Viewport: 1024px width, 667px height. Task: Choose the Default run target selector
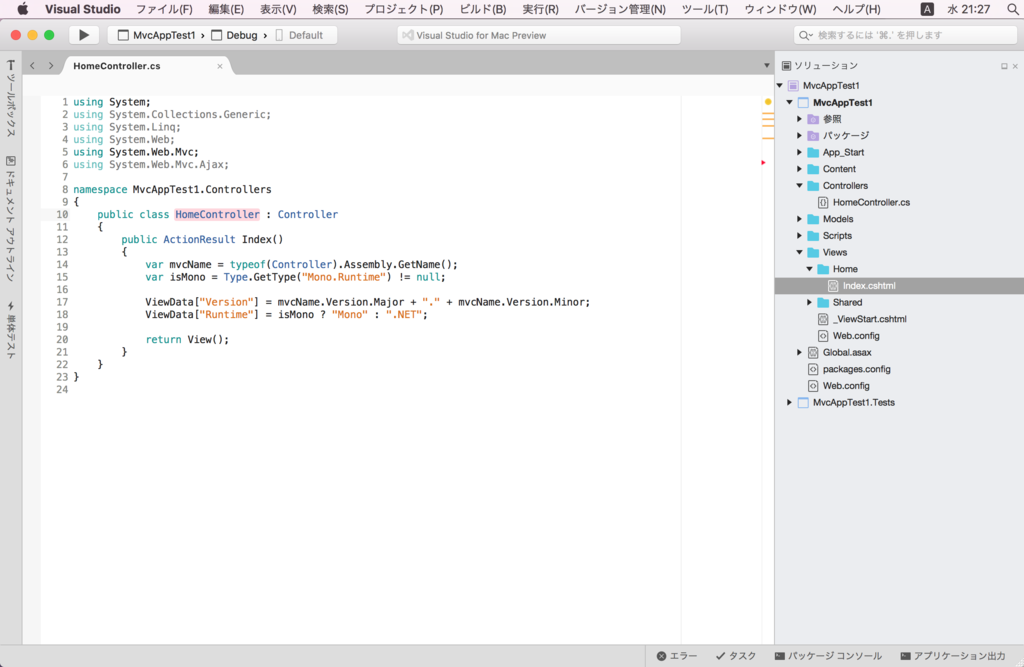(299, 35)
